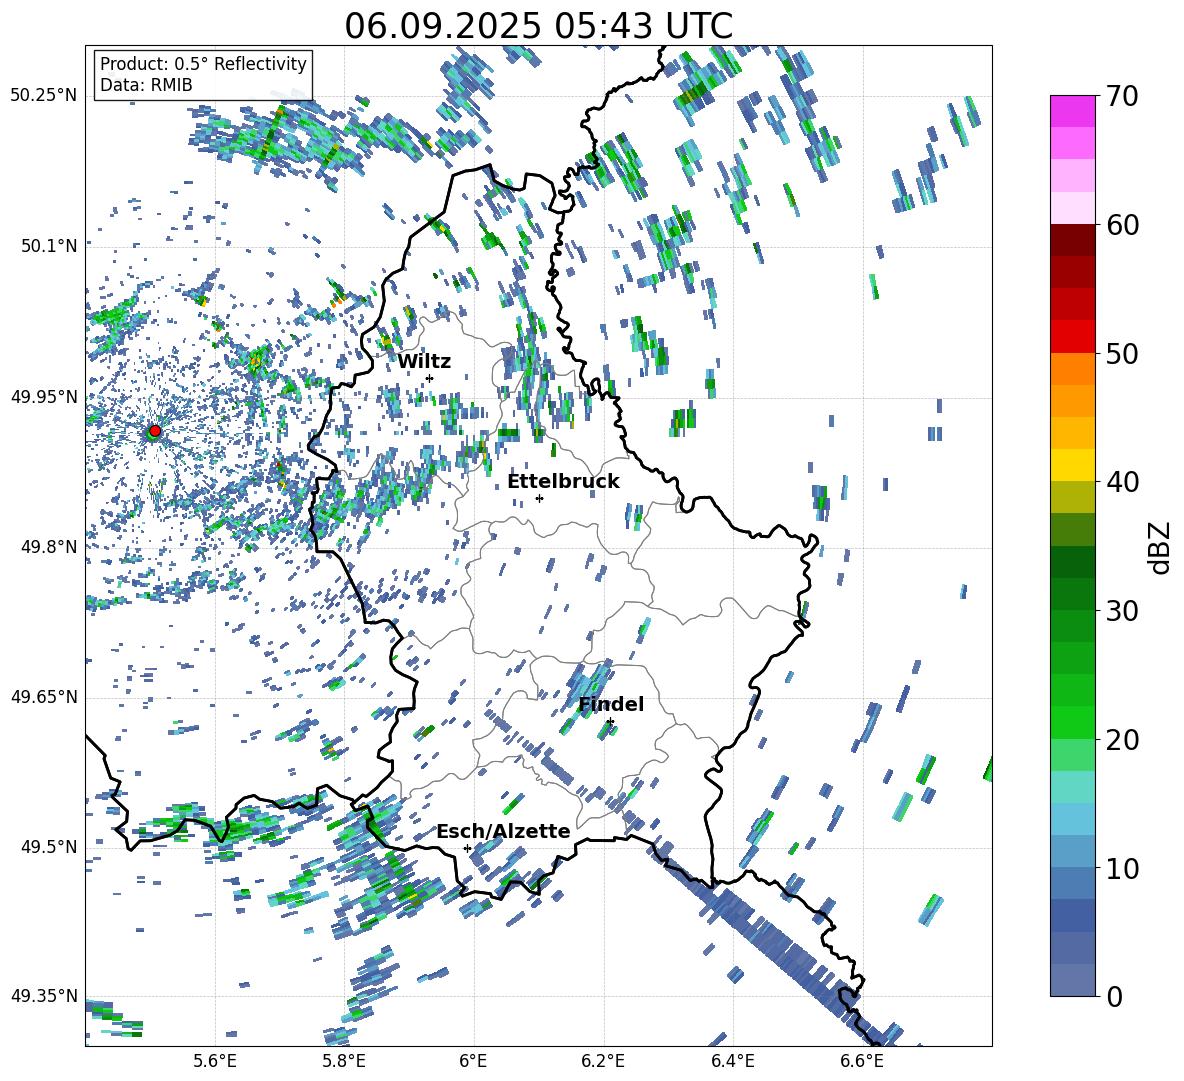Click the 49.95°N latitude label
This screenshot has height=1081, width=1184.
(x=44, y=397)
